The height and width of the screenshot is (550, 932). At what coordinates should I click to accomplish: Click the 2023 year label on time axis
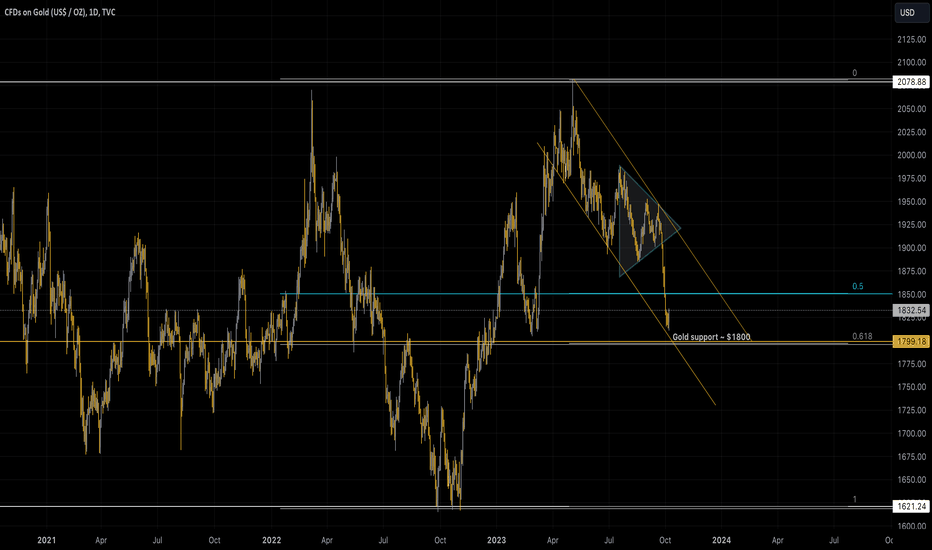pyautogui.click(x=496, y=540)
